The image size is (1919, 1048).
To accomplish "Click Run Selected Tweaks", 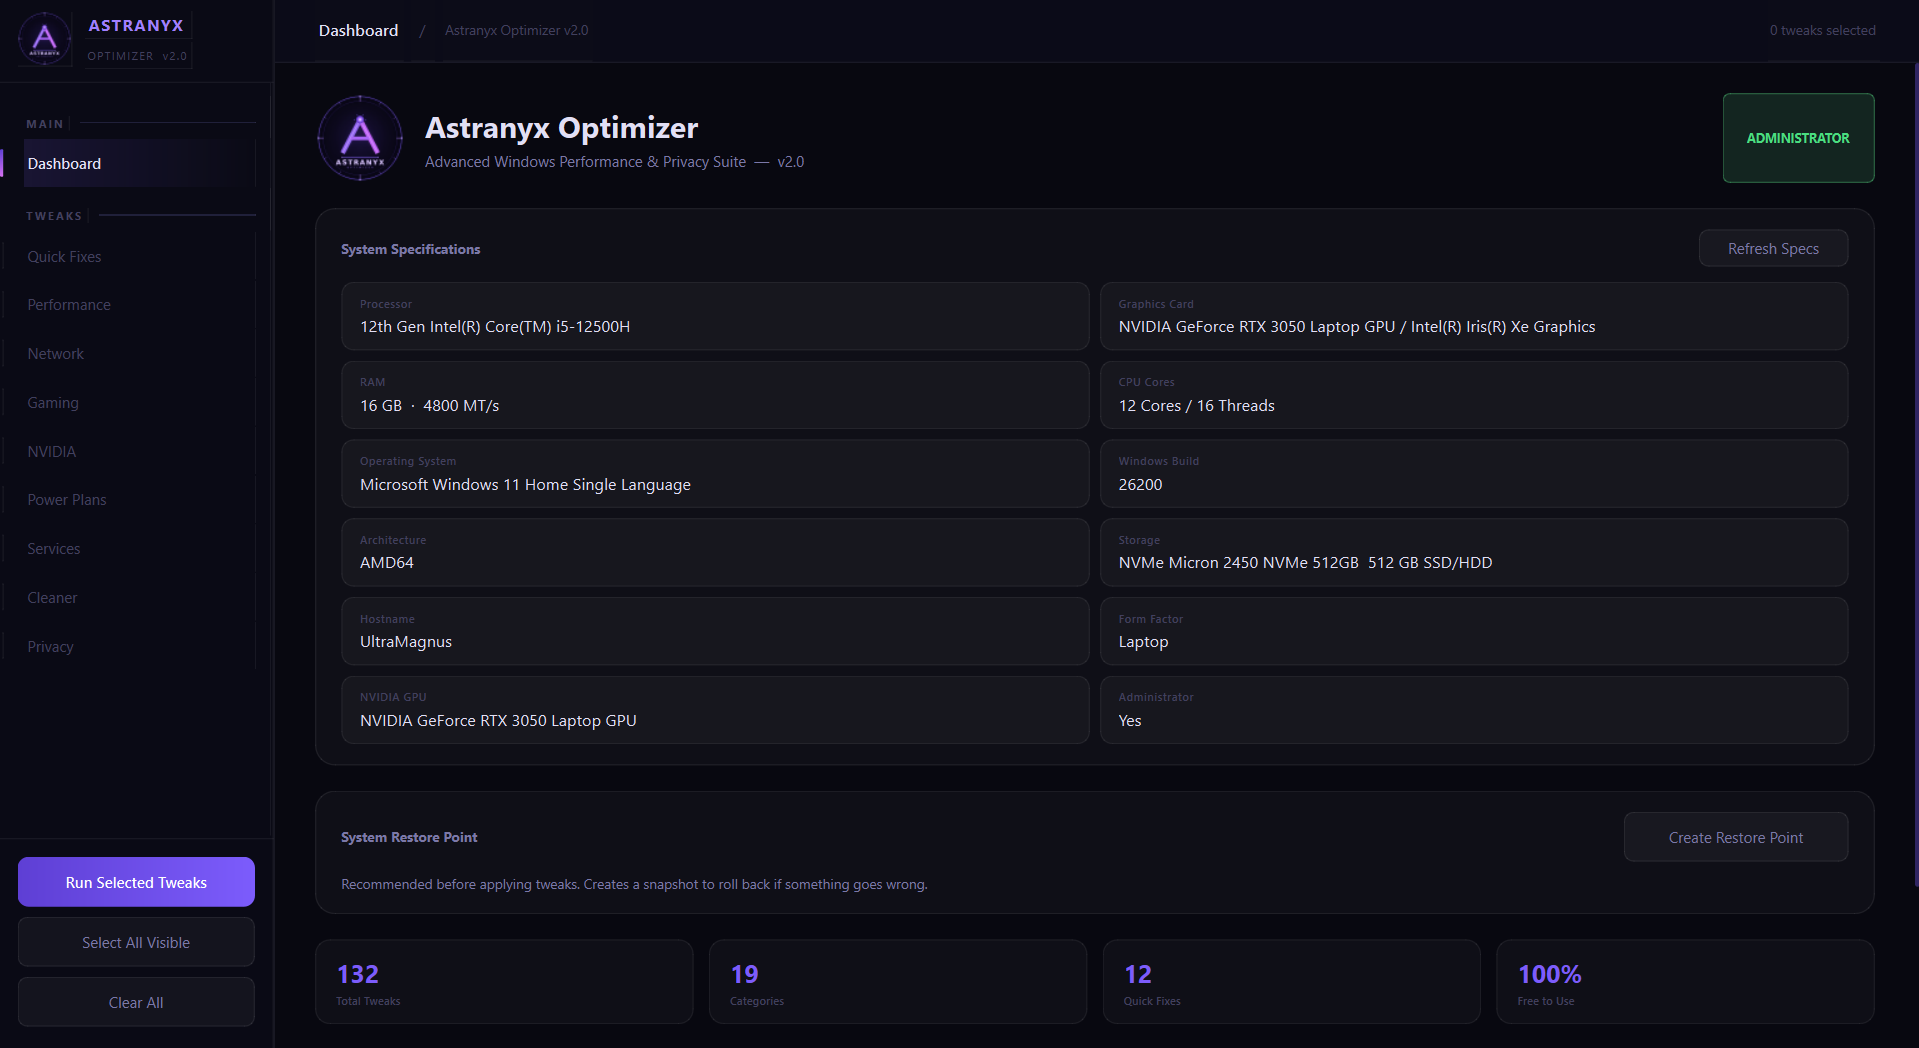I will coord(135,882).
